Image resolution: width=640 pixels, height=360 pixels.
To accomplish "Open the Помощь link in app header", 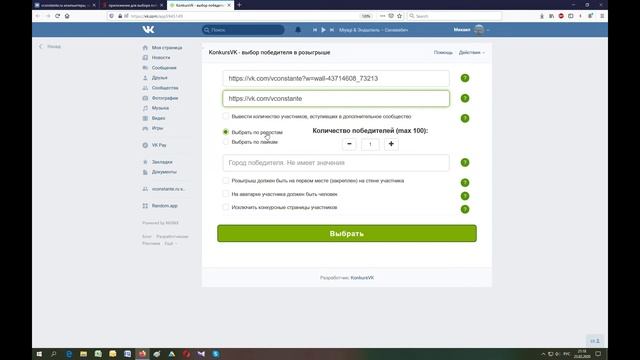I will [443, 53].
